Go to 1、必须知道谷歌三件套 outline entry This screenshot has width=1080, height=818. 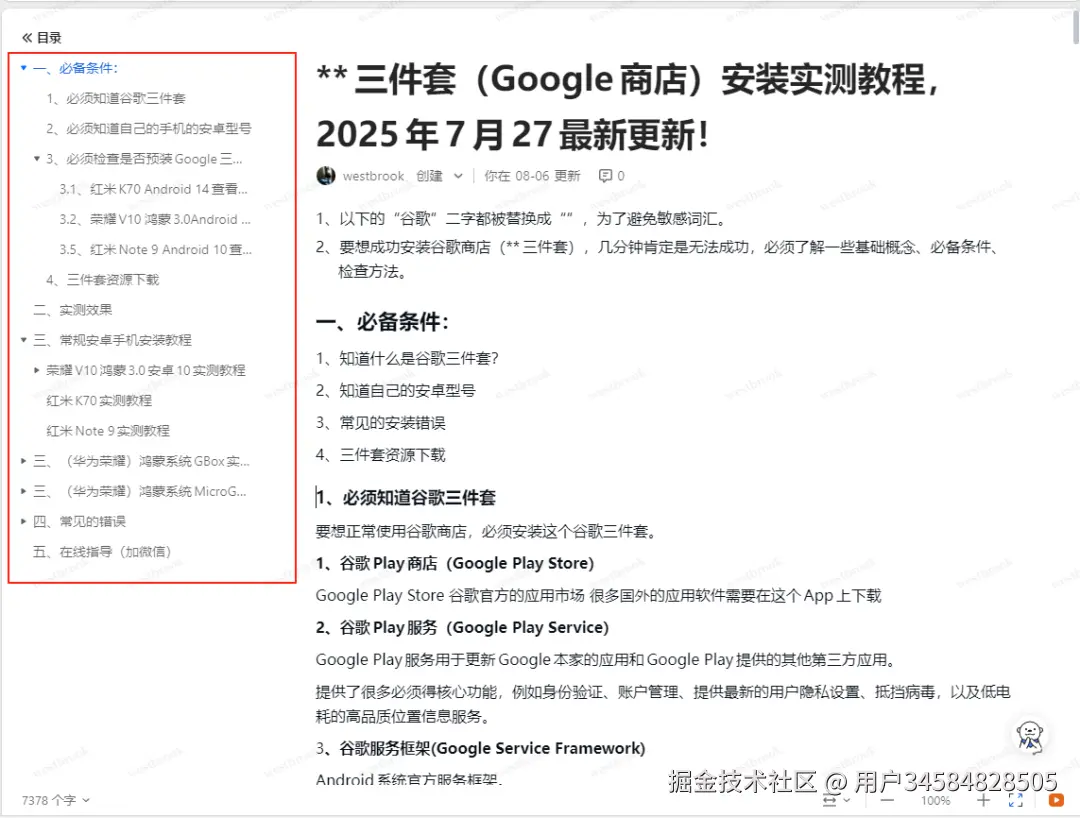pos(116,98)
